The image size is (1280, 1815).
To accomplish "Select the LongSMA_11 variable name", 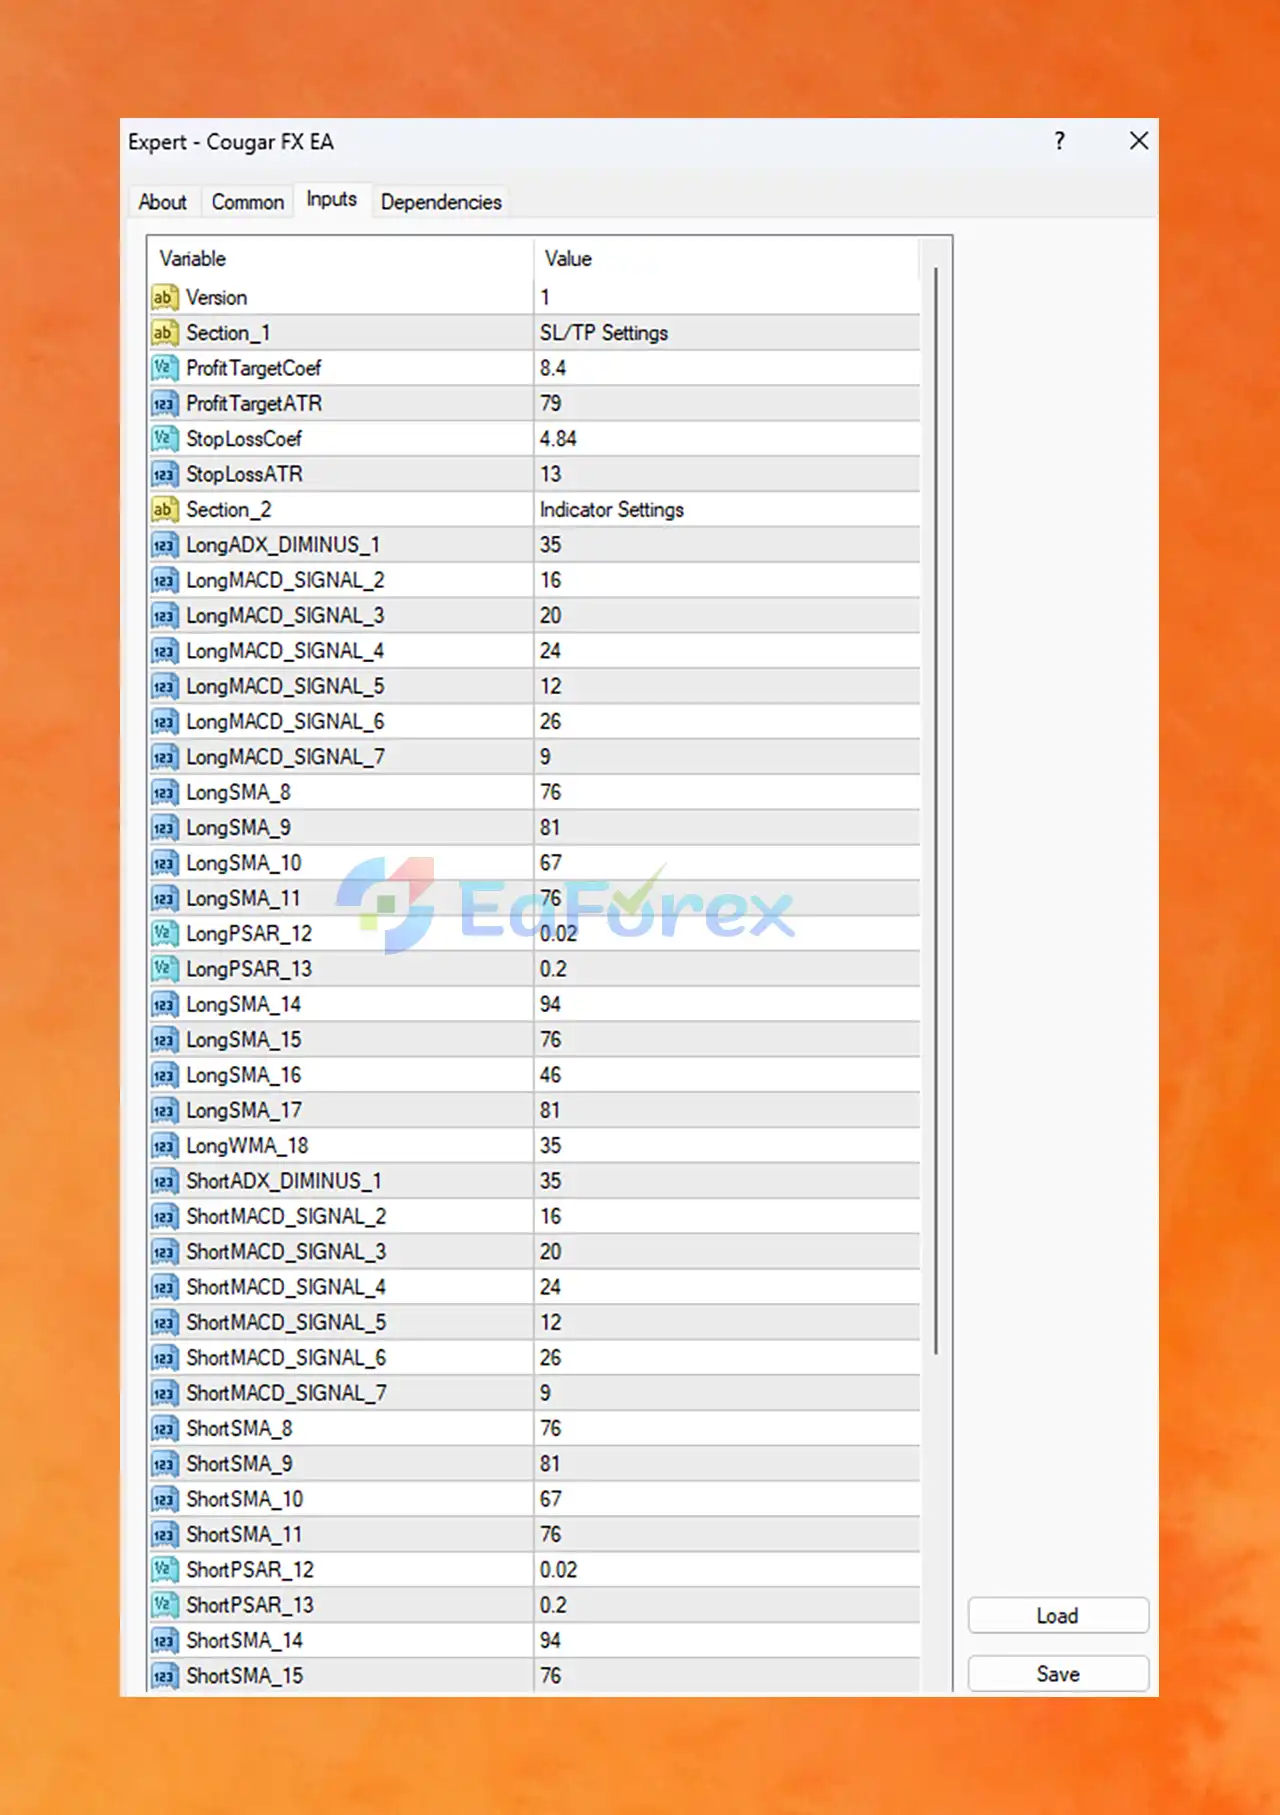I will click(x=243, y=898).
